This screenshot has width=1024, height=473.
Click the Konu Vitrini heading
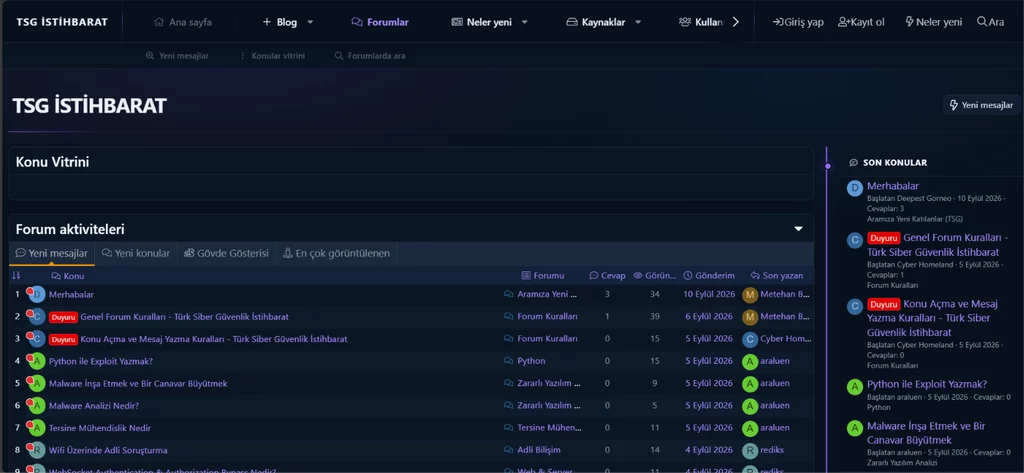(x=52, y=162)
